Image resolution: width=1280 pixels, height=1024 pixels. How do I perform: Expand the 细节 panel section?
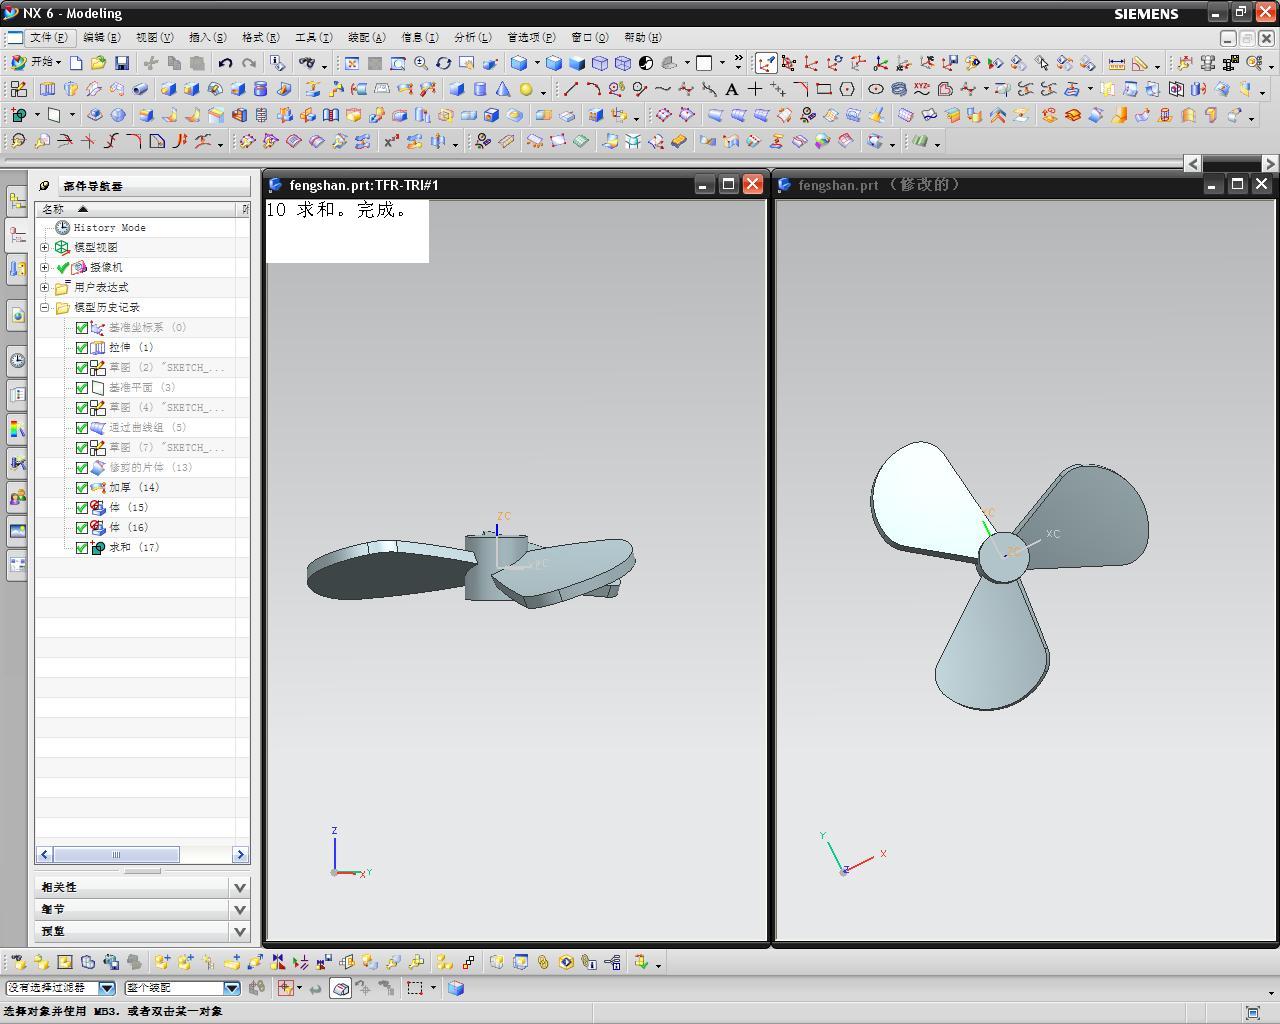240,909
